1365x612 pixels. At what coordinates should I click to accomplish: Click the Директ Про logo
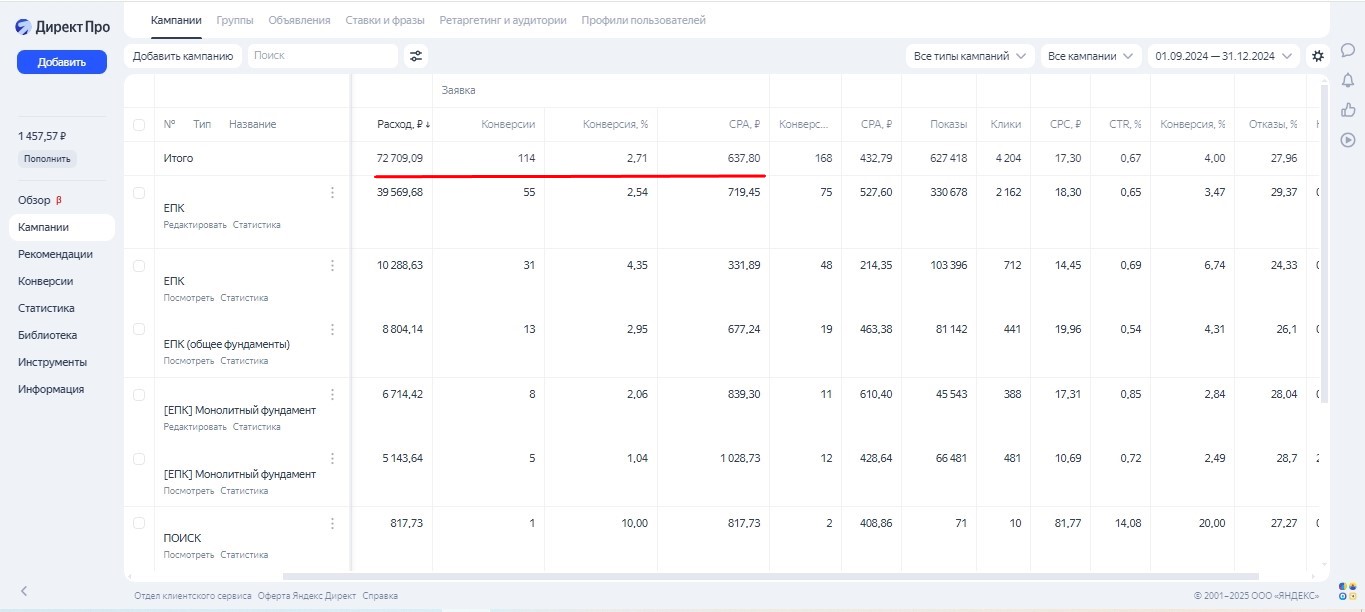click(x=62, y=27)
